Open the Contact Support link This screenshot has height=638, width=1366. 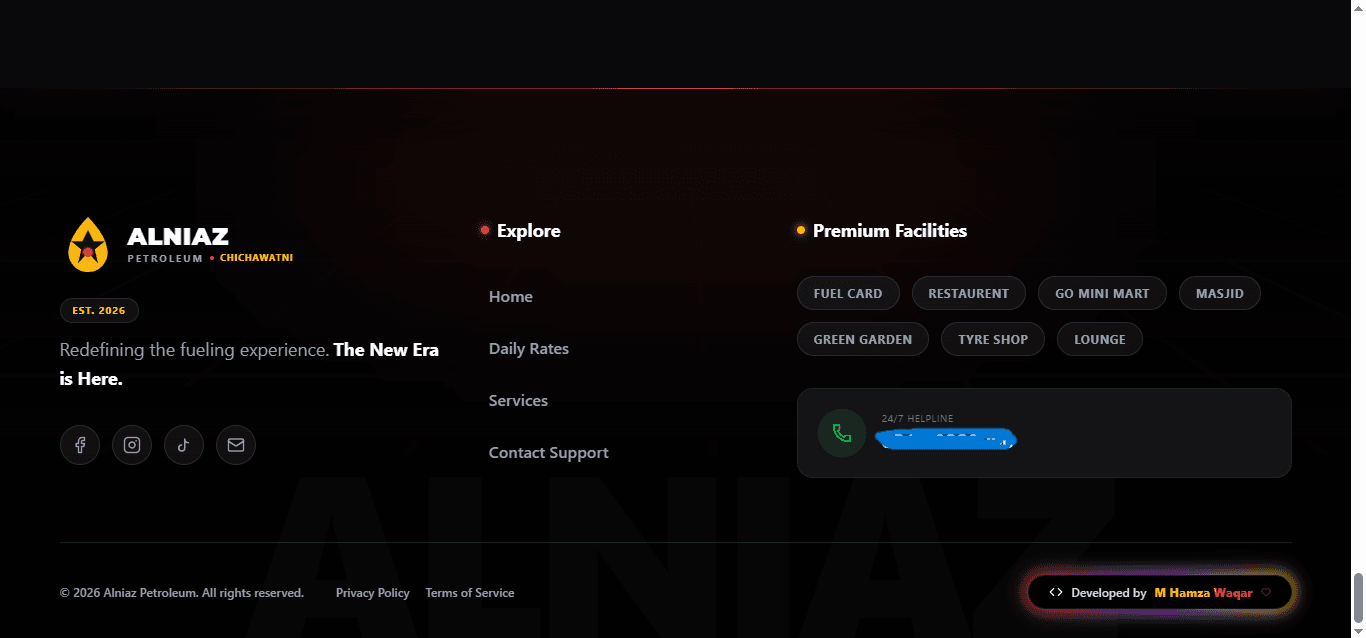click(x=549, y=453)
